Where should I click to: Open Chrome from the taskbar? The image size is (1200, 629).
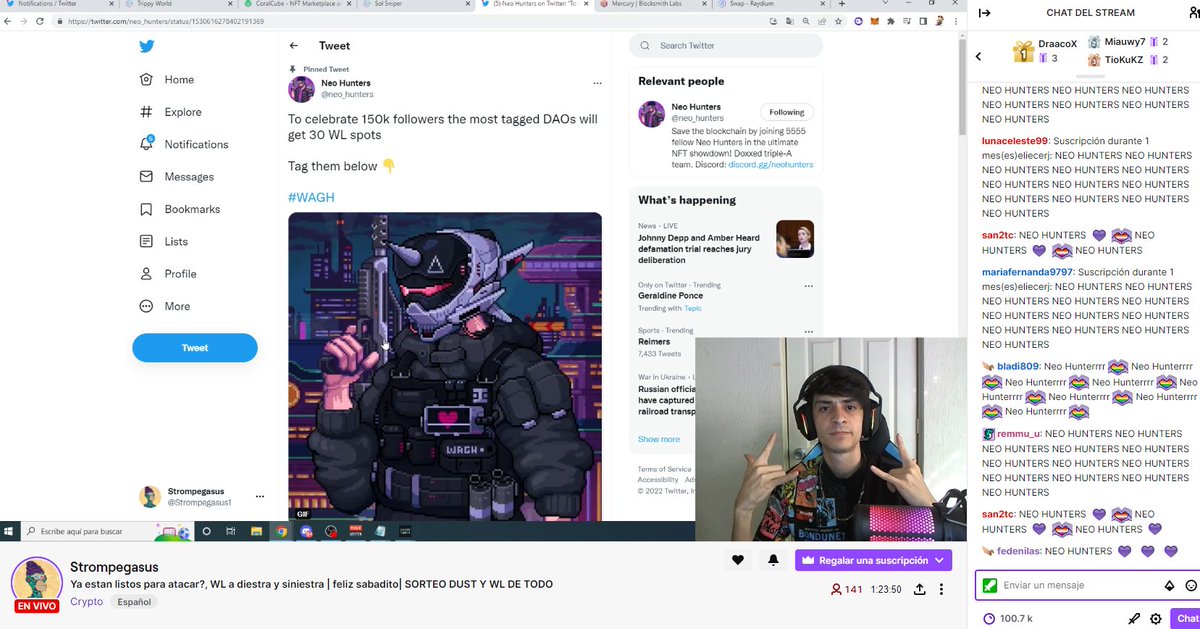point(281,531)
